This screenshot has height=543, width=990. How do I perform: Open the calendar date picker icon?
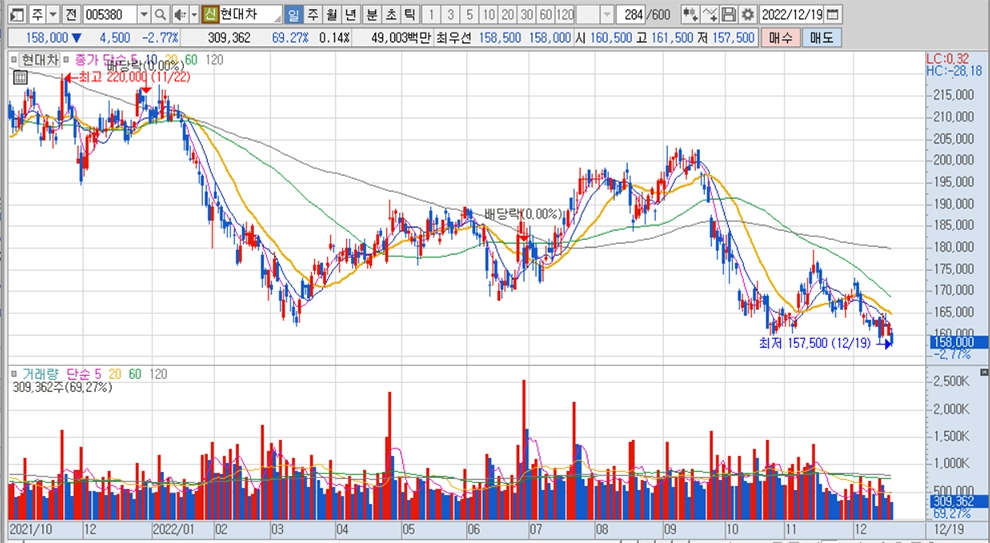pyautogui.click(x=833, y=15)
